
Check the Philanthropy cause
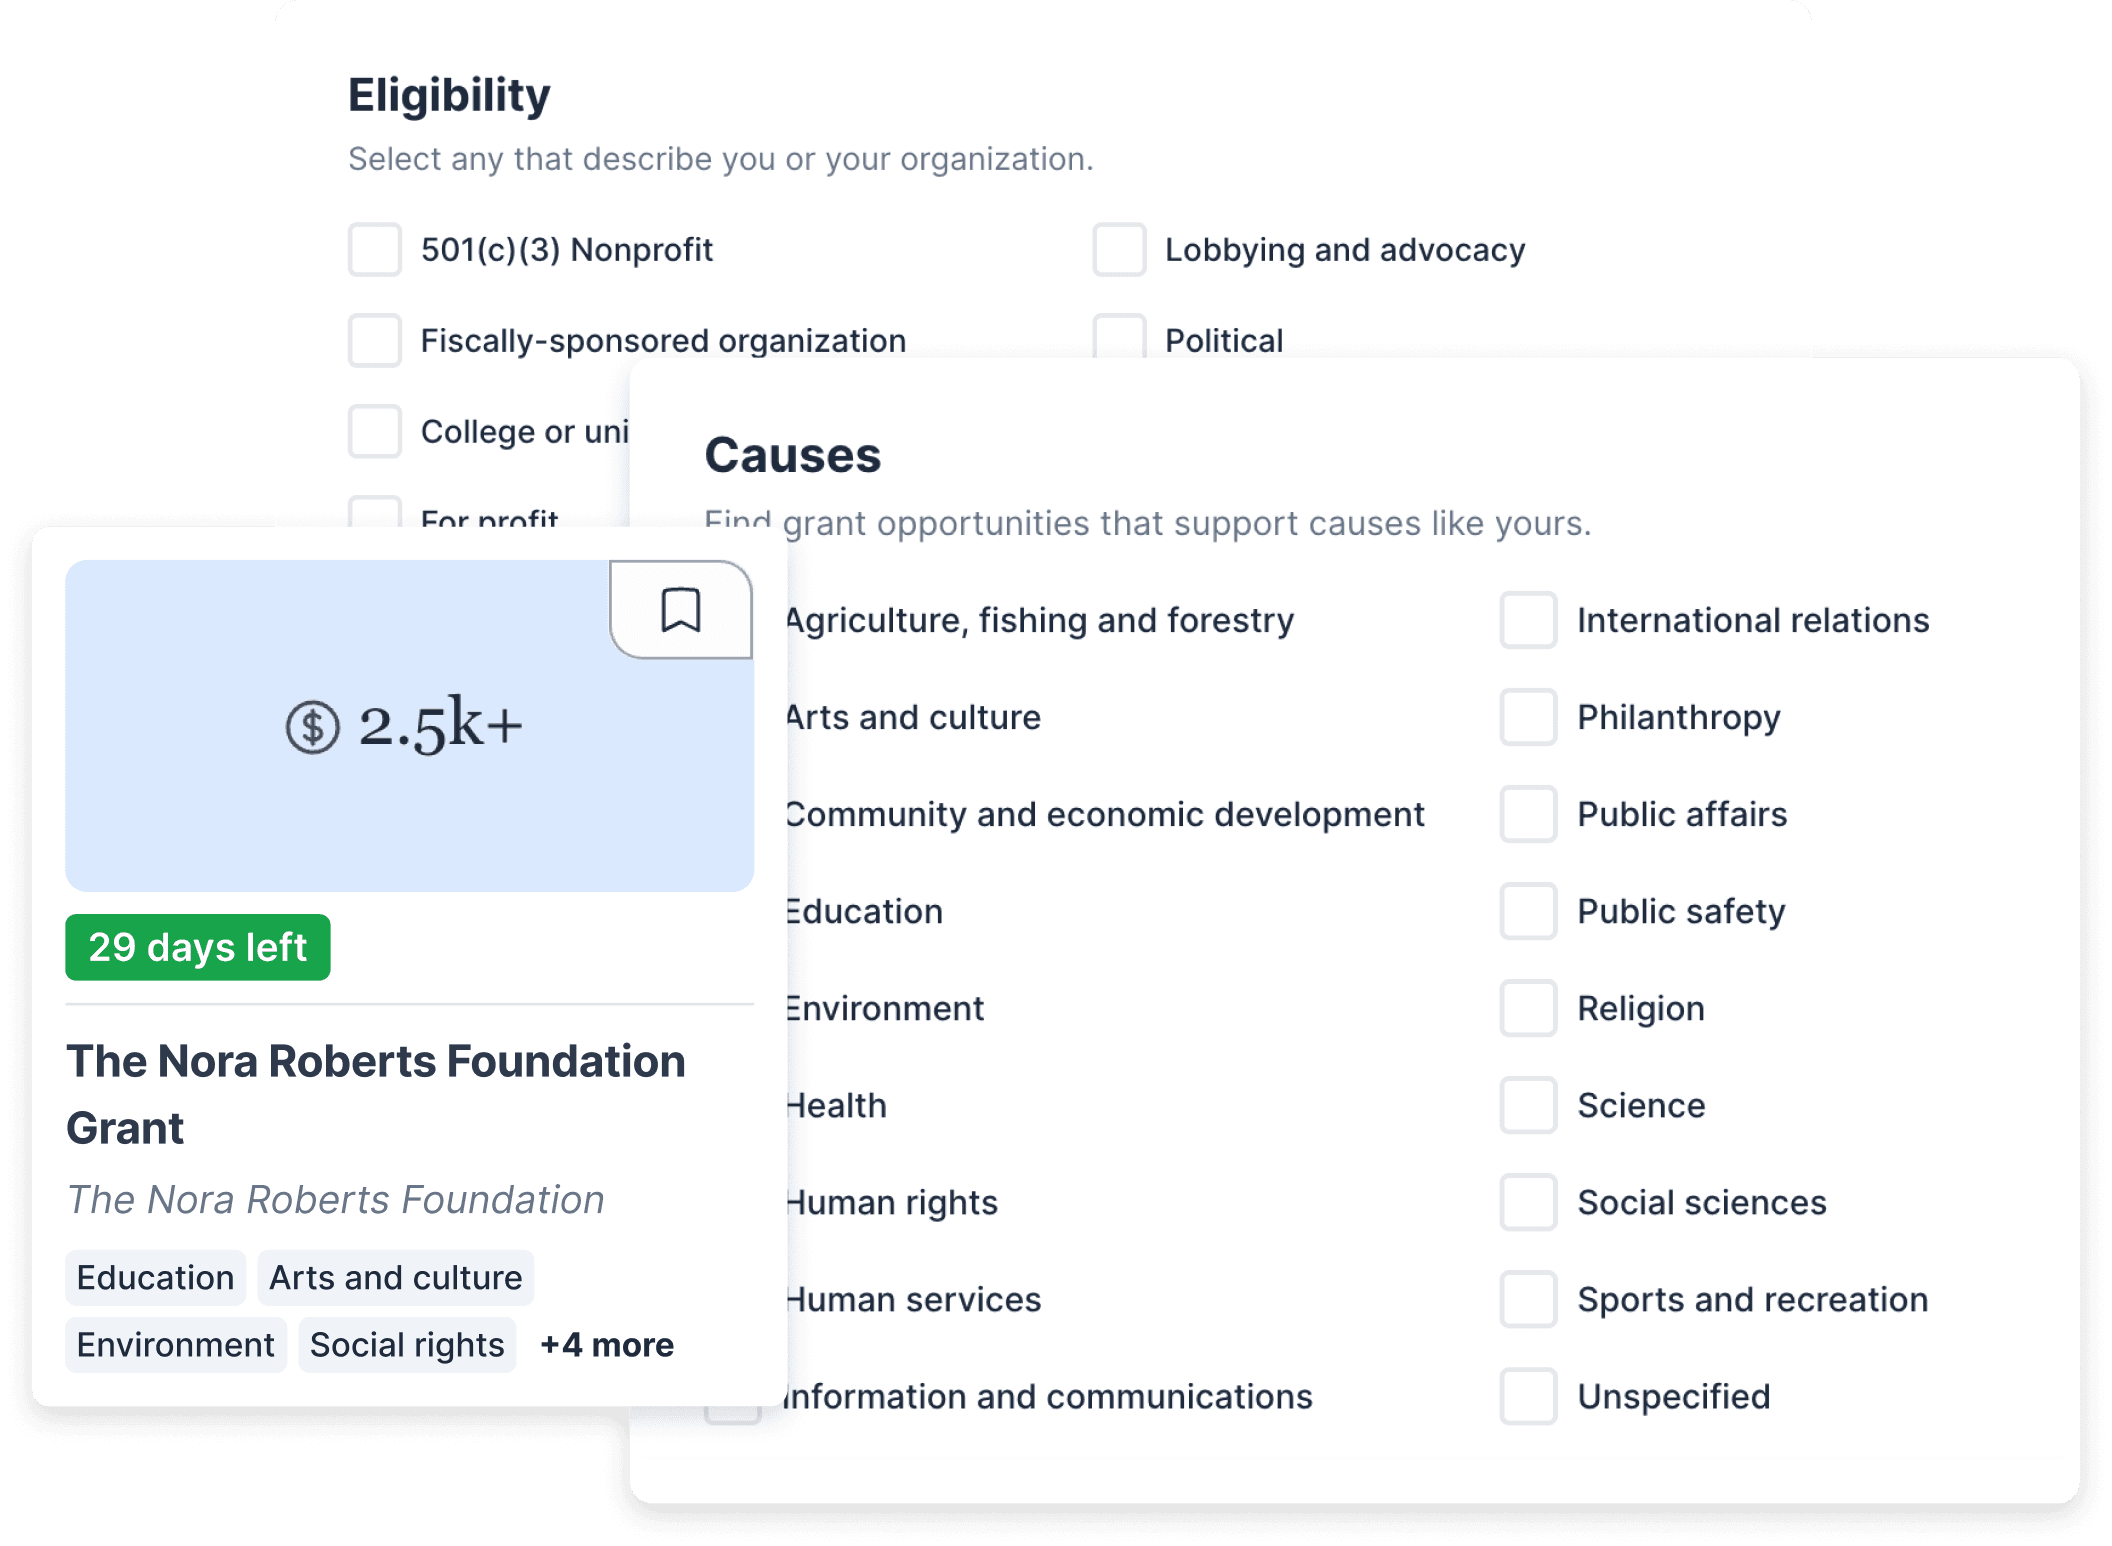(1527, 717)
